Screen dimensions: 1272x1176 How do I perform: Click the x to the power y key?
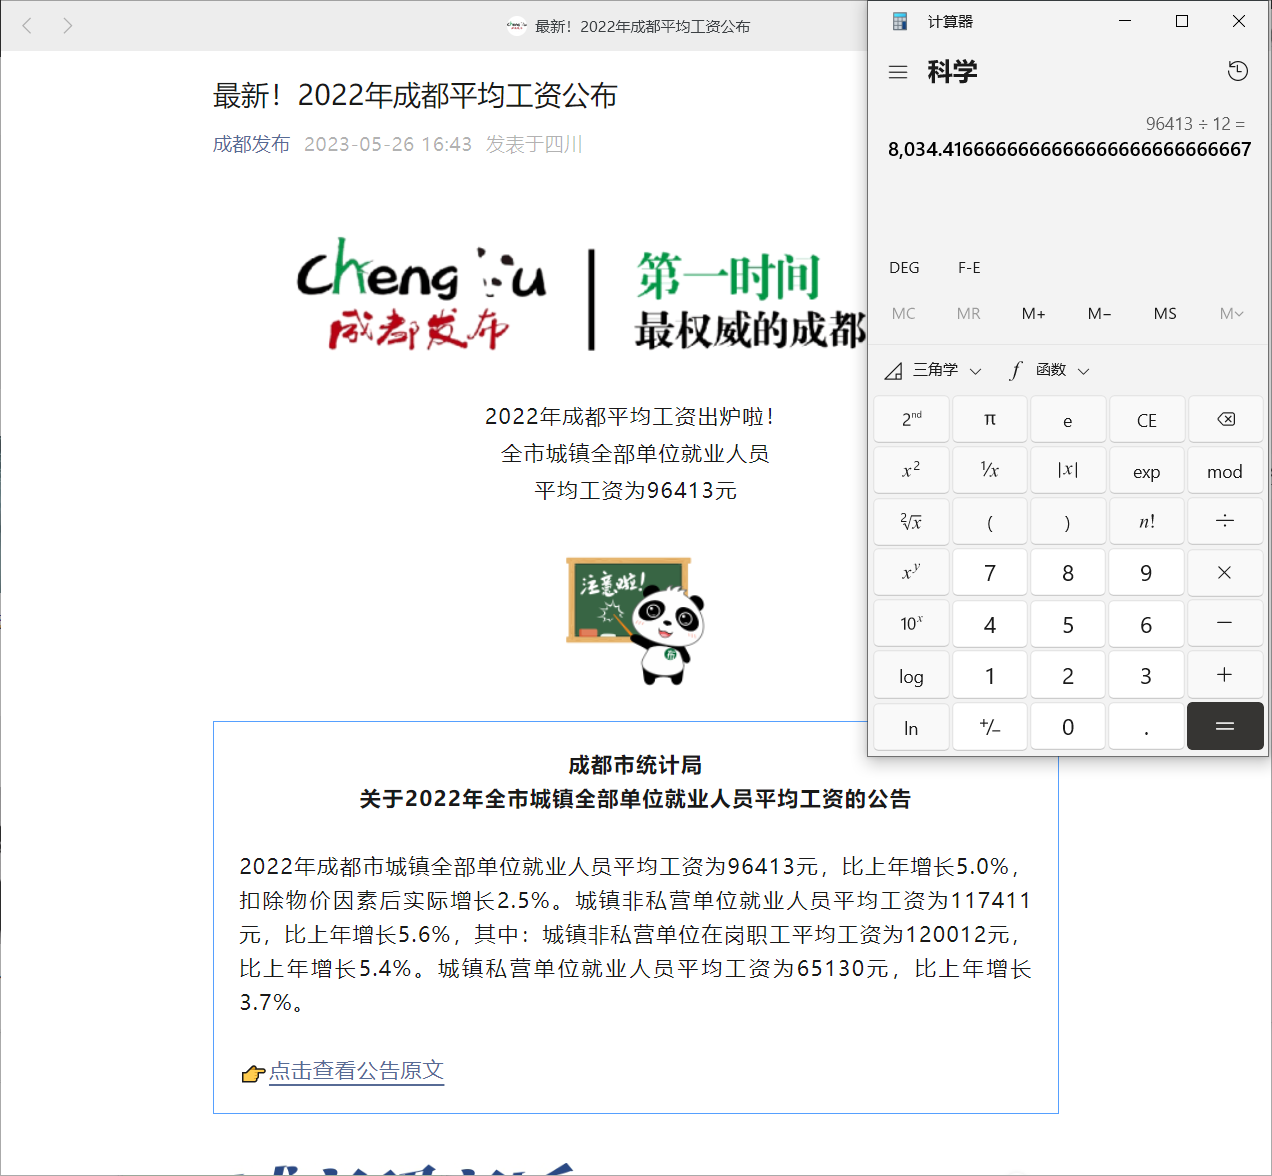pos(911,573)
